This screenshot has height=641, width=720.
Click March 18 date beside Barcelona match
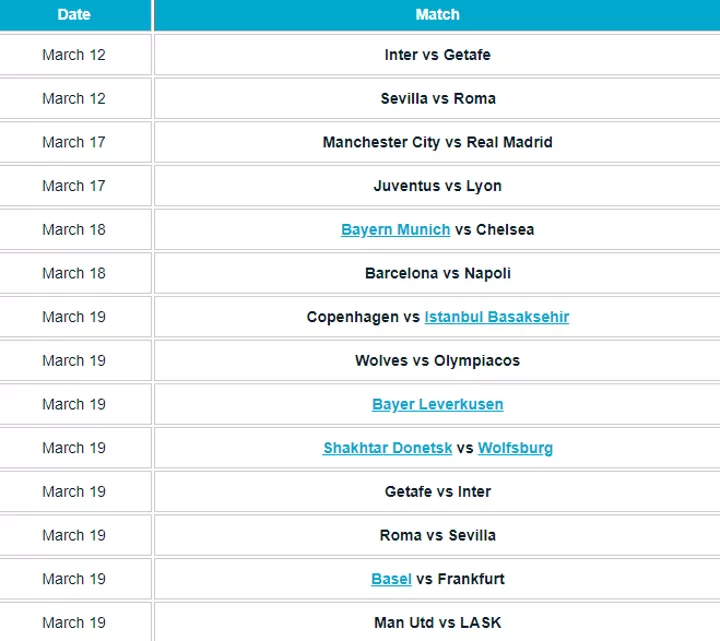click(74, 274)
